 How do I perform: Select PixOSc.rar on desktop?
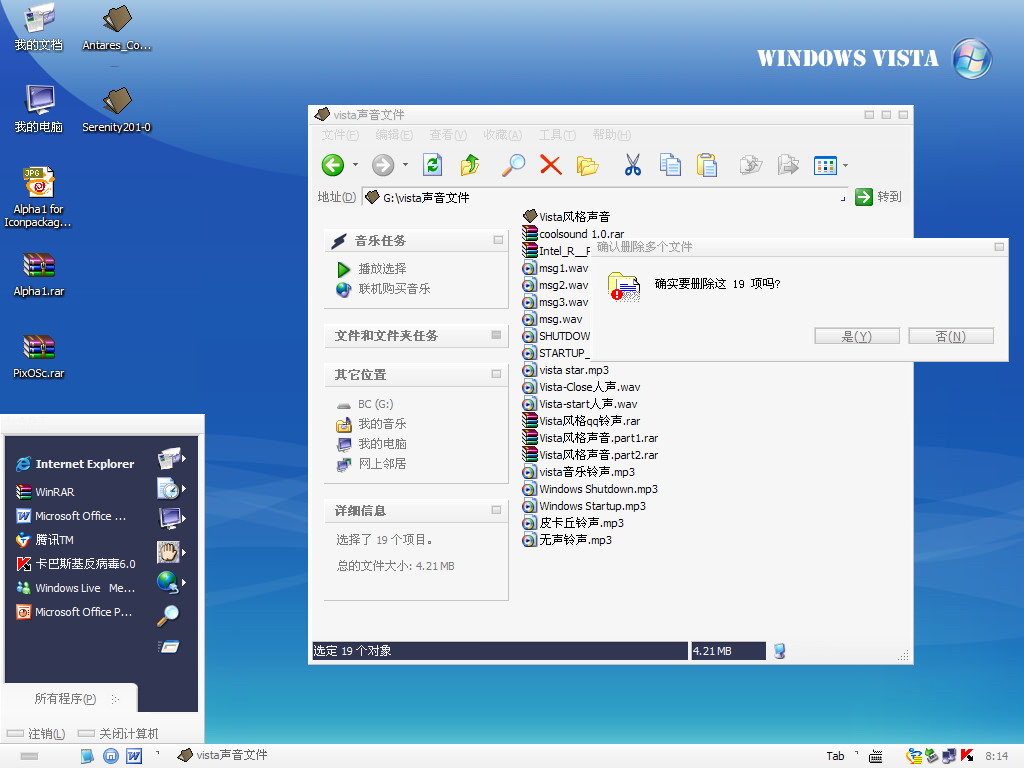[x=39, y=357]
